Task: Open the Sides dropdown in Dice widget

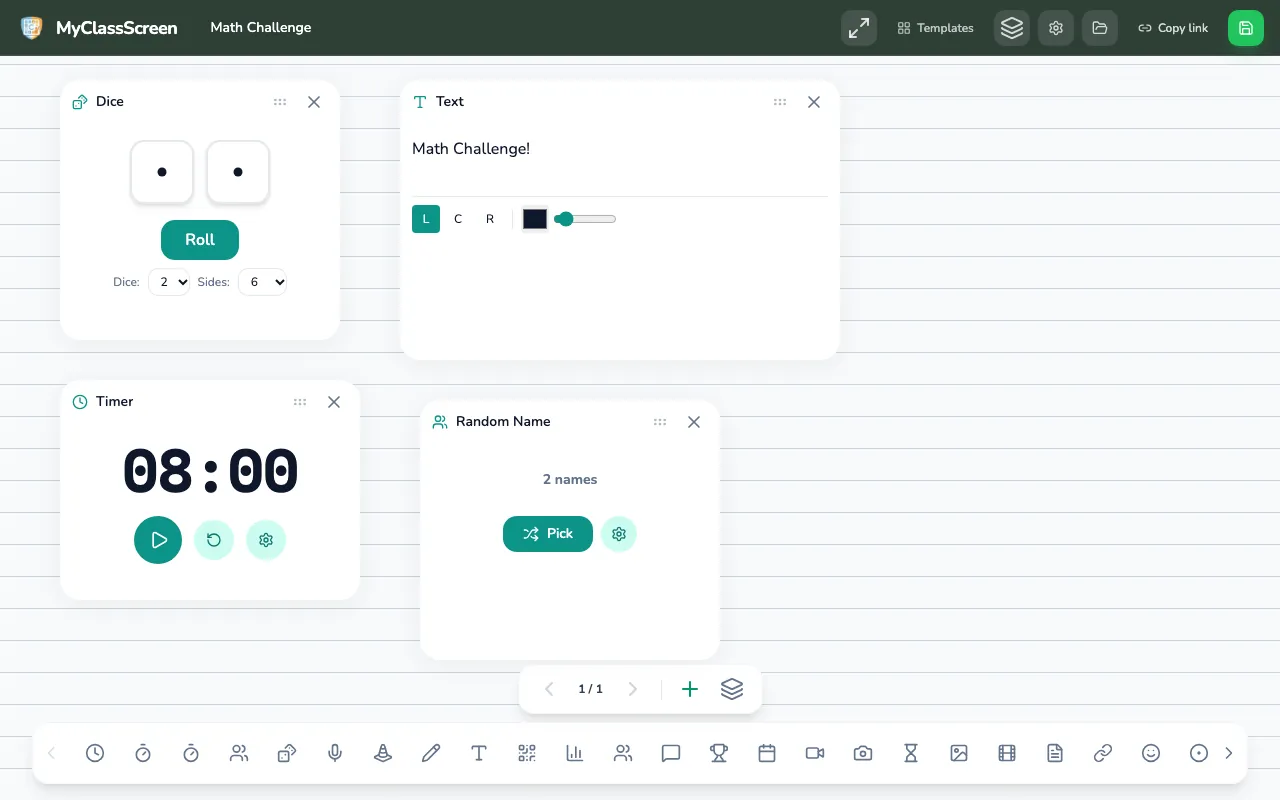Action: pyautogui.click(x=263, y=282)
